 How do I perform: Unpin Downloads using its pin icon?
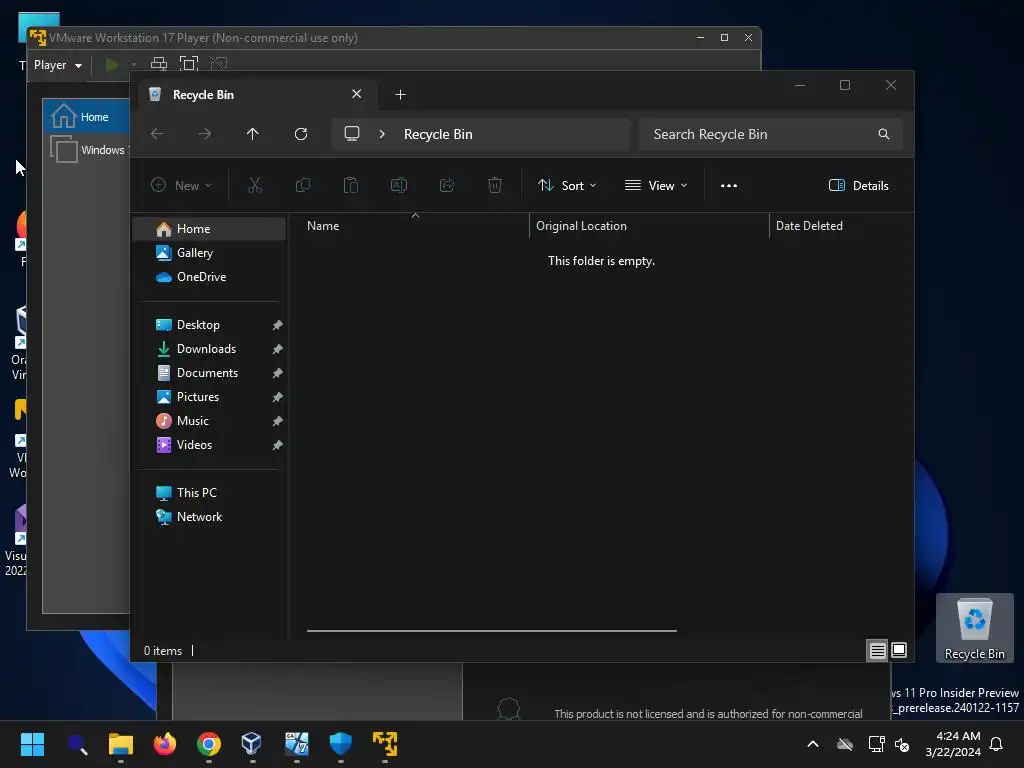click(278, 349)
